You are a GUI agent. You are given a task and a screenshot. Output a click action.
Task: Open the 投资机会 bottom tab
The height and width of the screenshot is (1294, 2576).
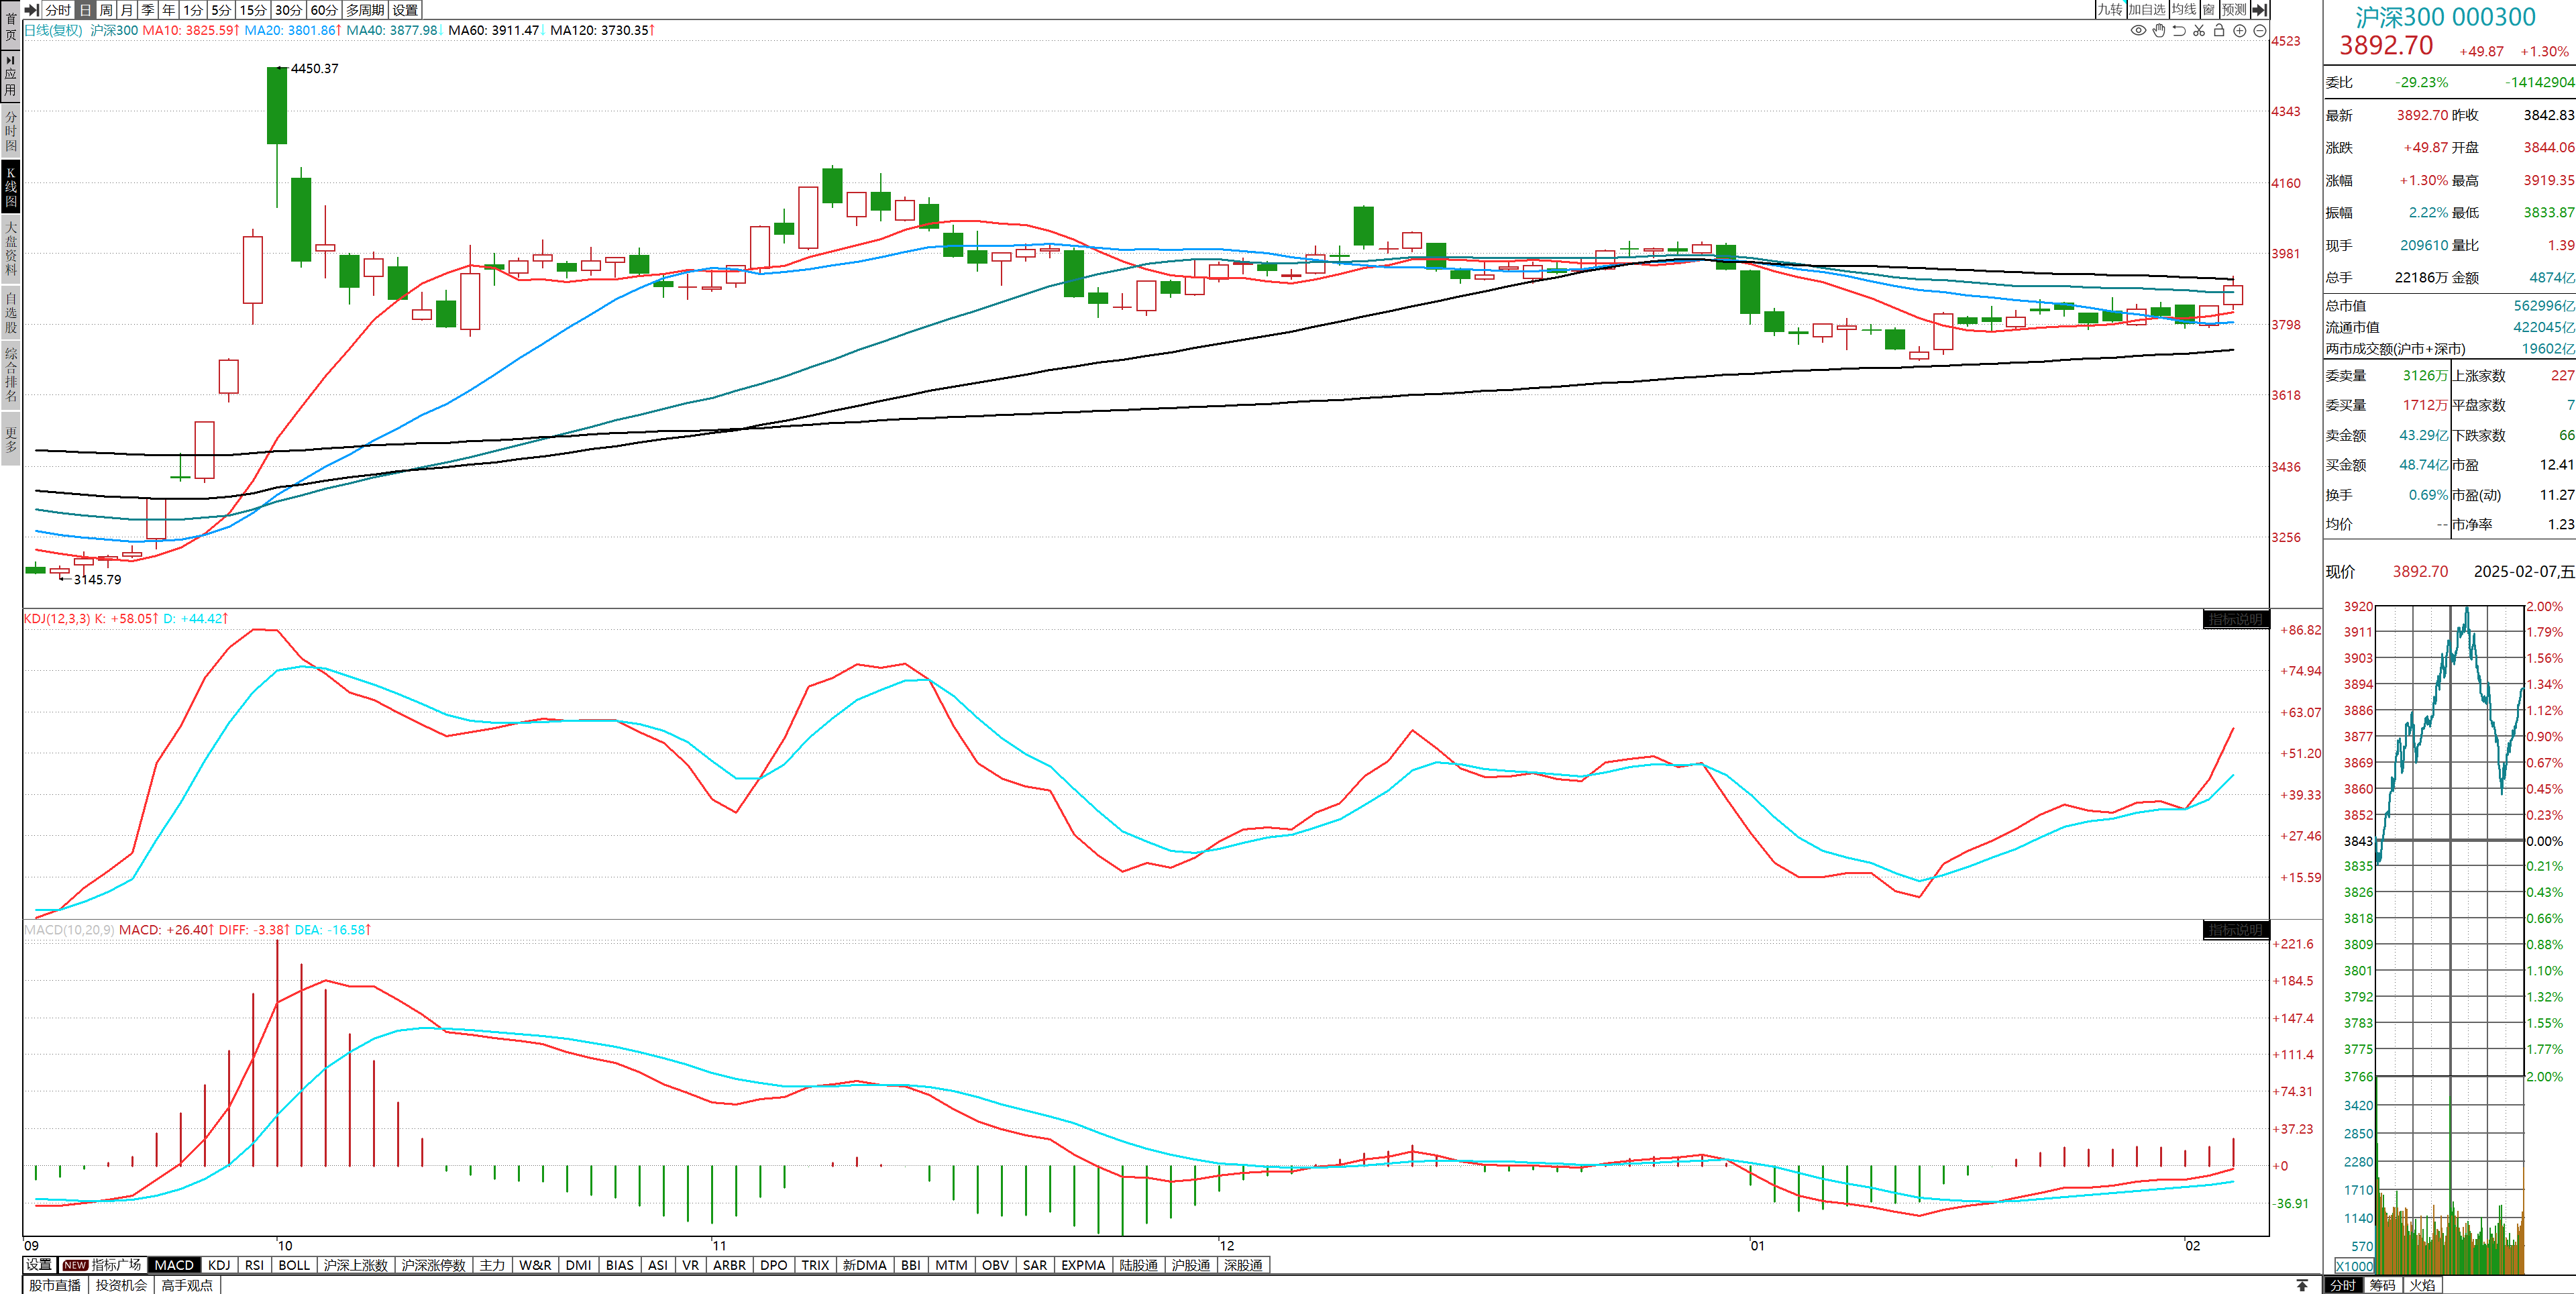[121, 1285]
